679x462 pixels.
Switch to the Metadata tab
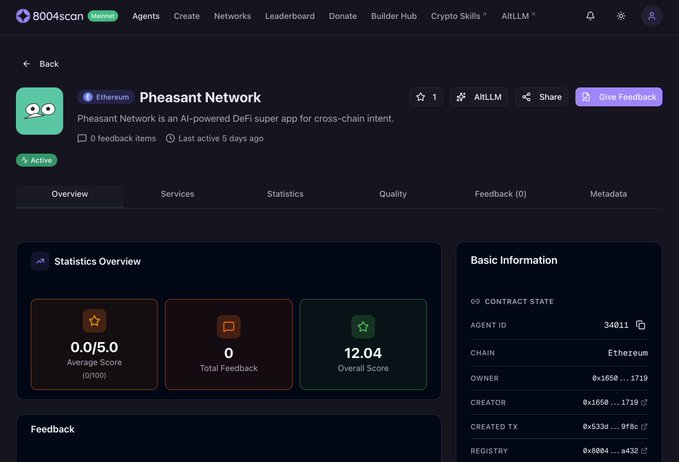[x=608, y=194]
